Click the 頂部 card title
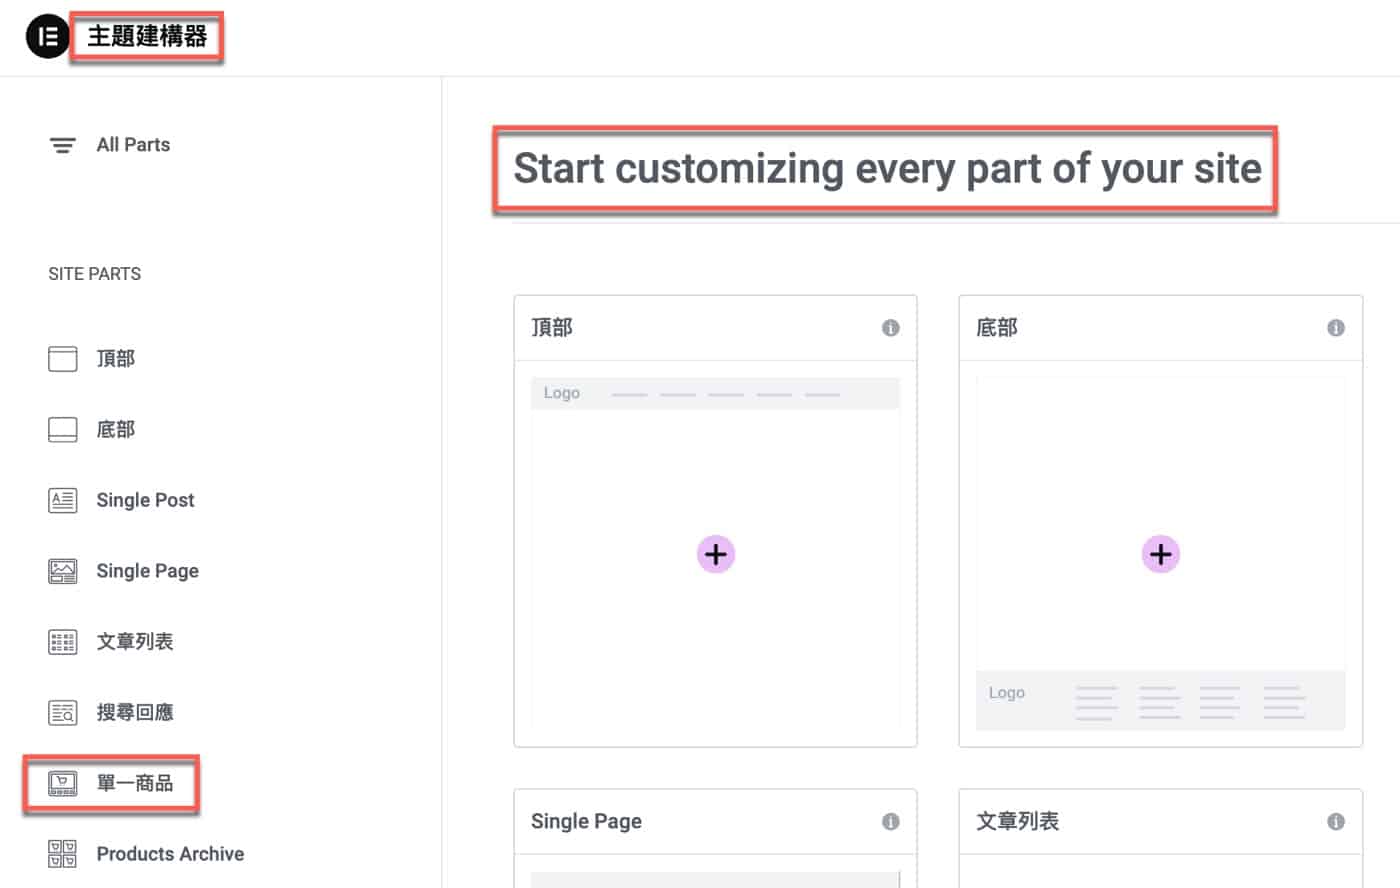The width and height of the screenshot is (1400, 888). 552,328
